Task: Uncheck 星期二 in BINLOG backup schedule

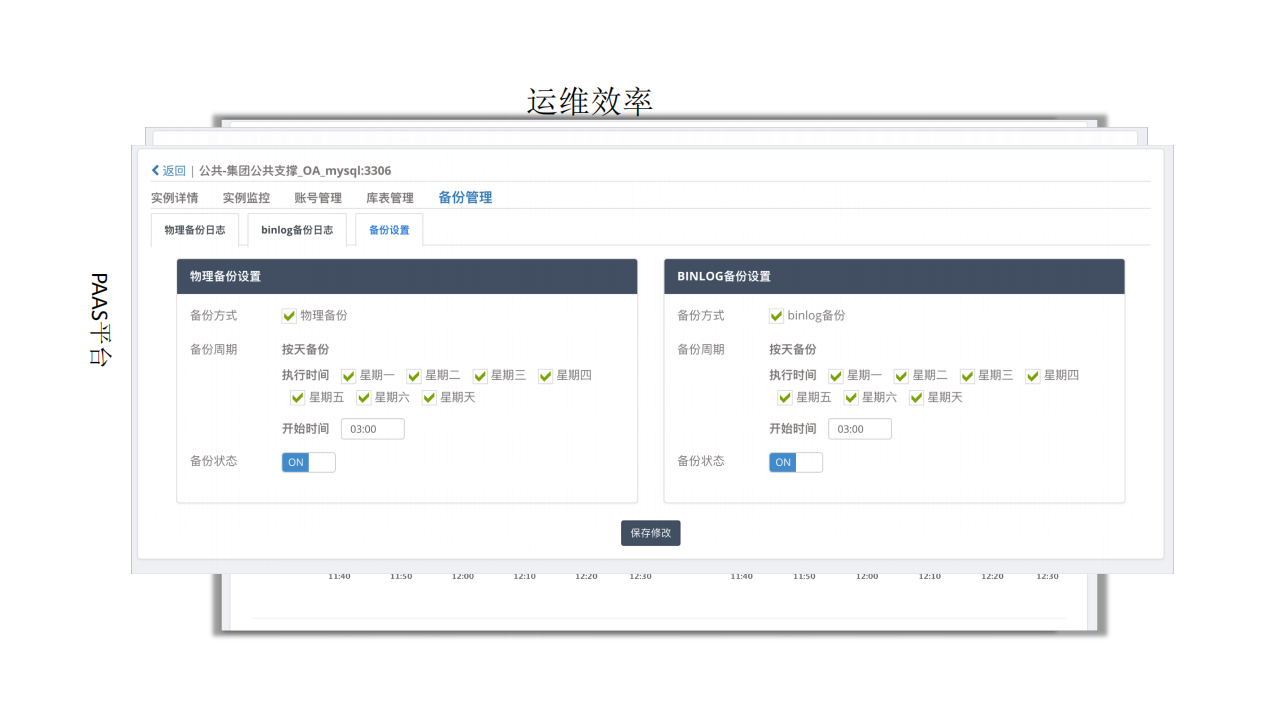Action: tap(899, 376)
